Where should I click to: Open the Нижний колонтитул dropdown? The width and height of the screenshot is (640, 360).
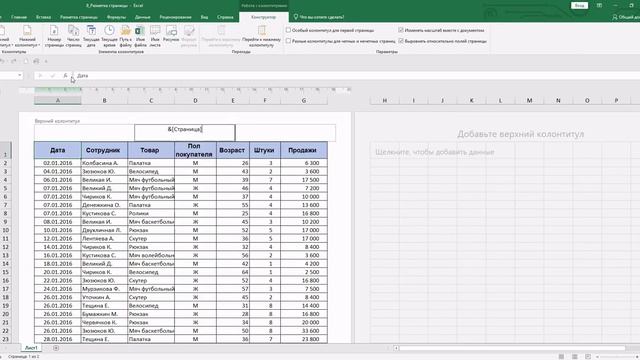point(28,36)
